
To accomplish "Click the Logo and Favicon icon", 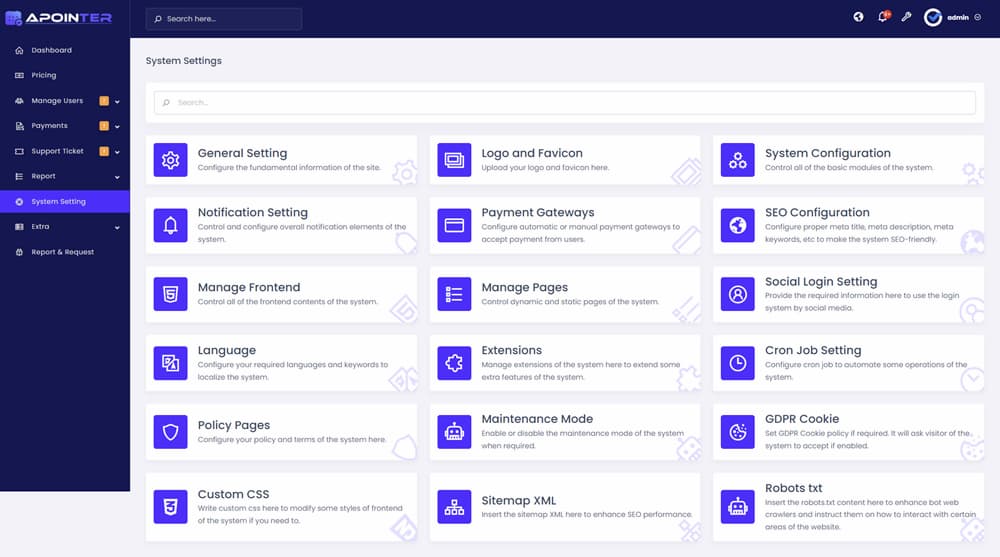I will point(454,160).
